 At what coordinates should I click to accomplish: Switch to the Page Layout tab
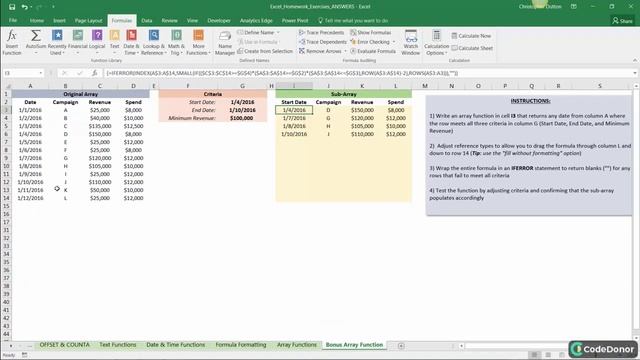tap(89, 20)
